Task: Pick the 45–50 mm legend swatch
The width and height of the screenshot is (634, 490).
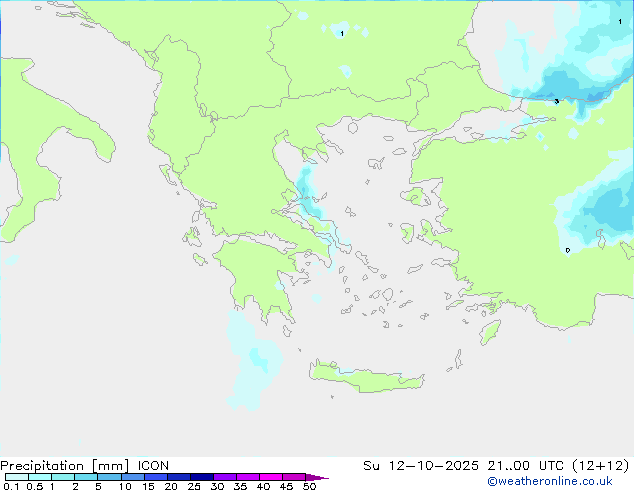Action: click(294, 477)
